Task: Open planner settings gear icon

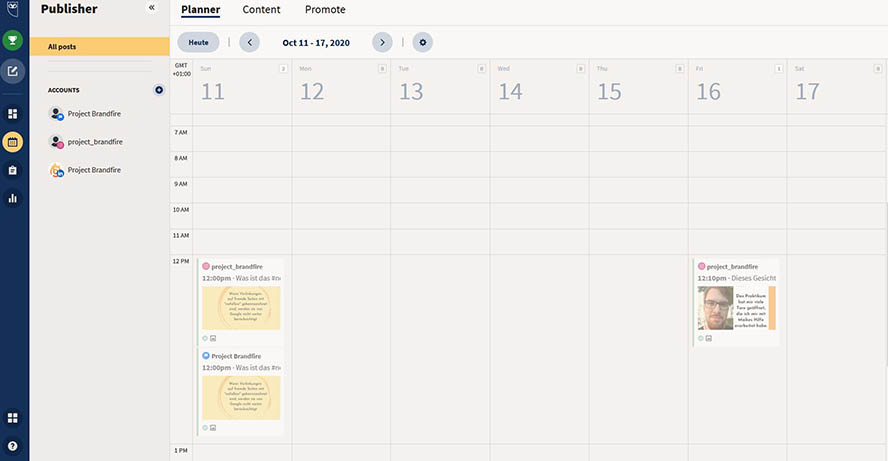Action: coord(422,42)
